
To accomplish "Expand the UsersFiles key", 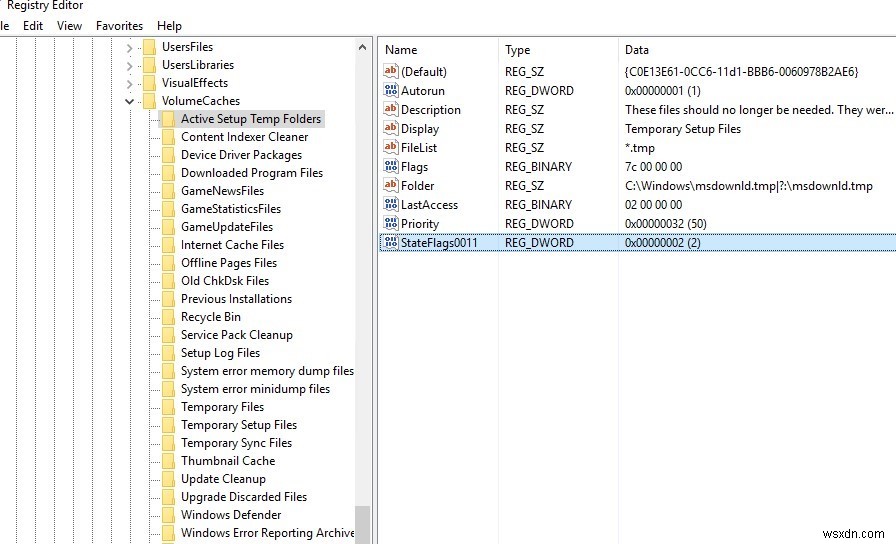I will 130,48.
